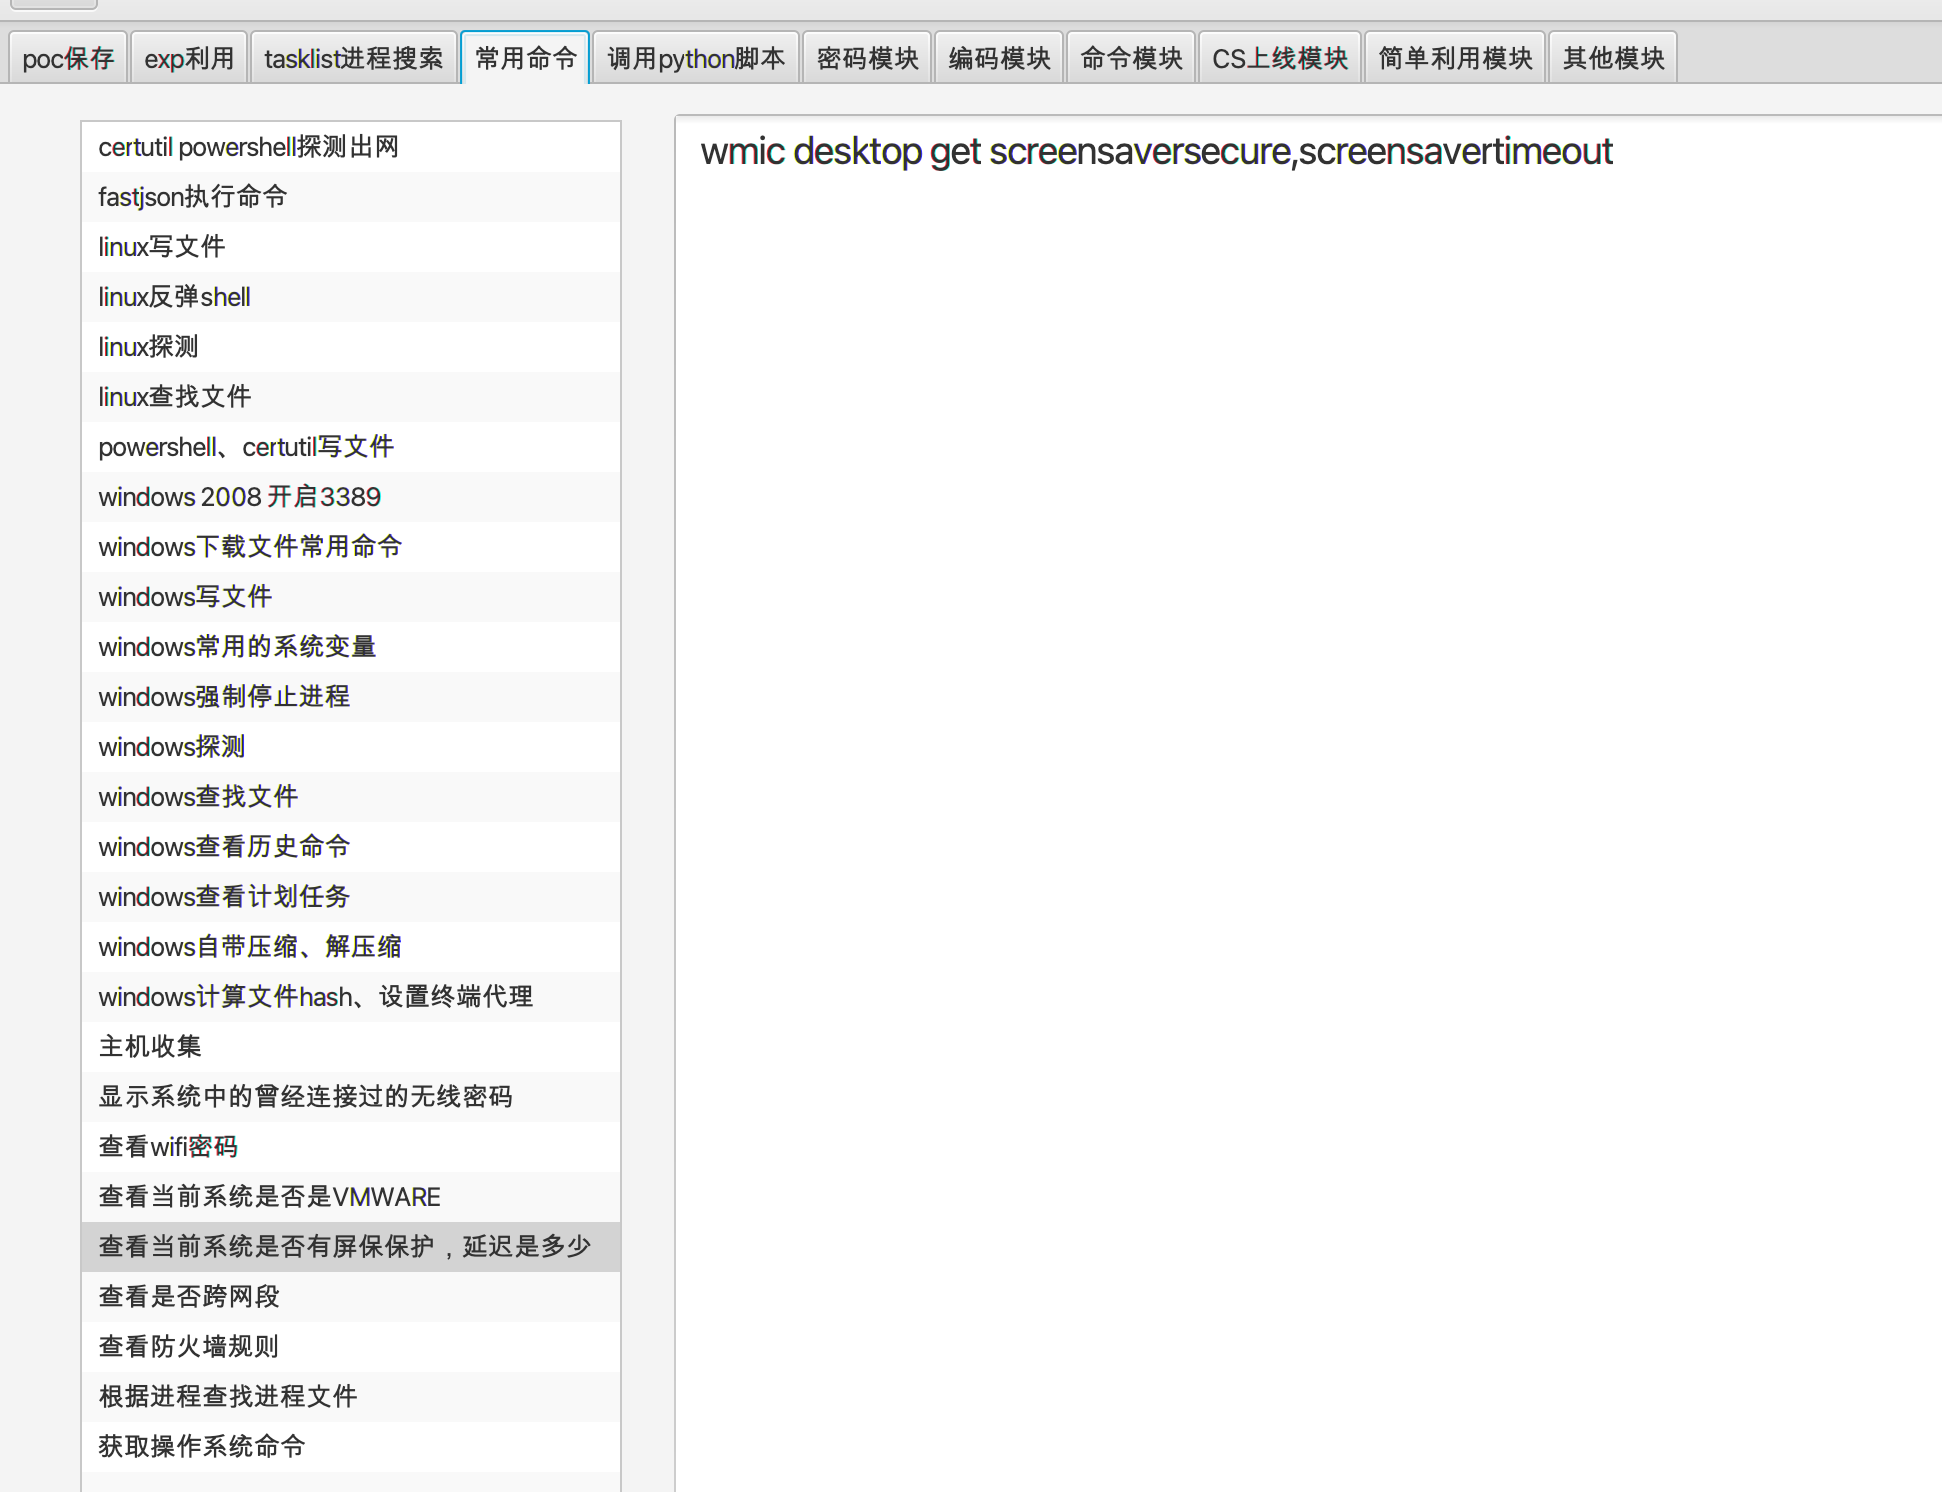
Task: Select 查看防火墙规则 list item
Action: 188,1347
